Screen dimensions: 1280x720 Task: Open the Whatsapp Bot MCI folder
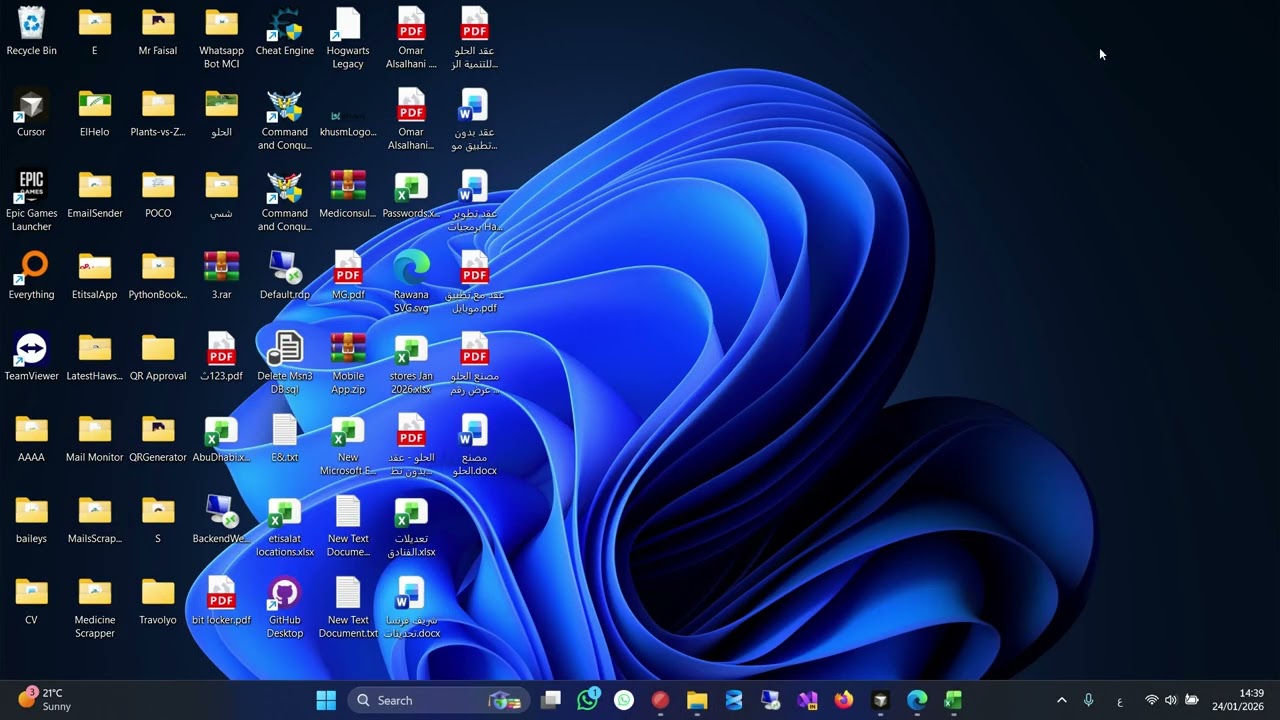[x=221, y=38]
